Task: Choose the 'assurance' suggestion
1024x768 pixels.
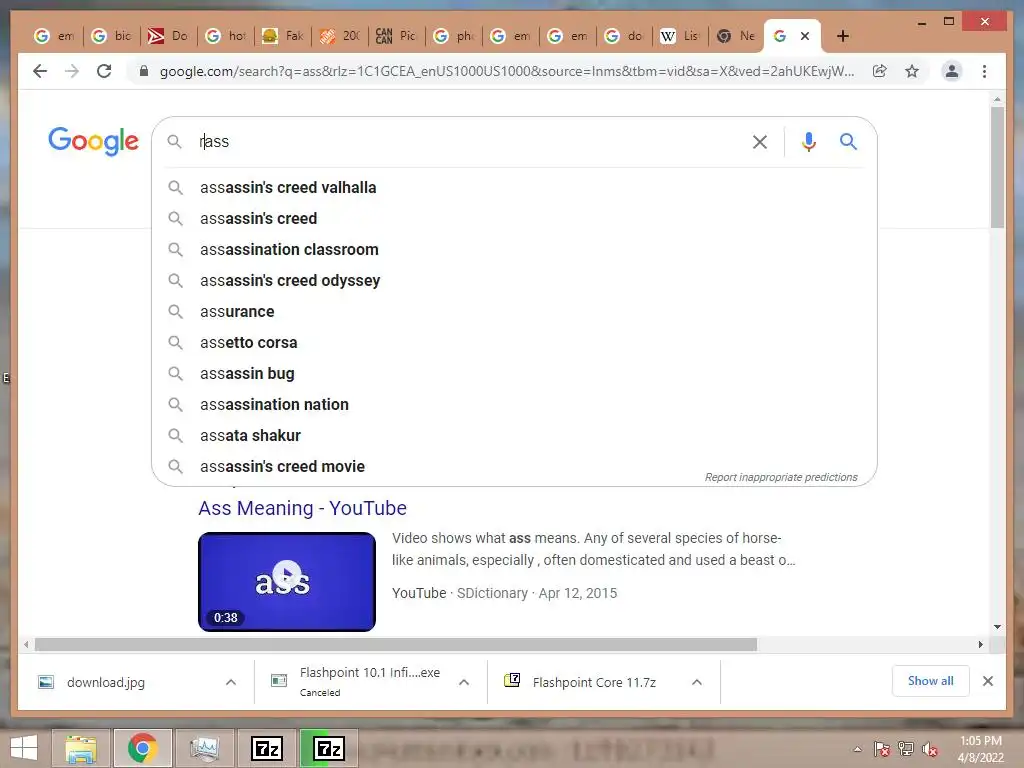Action: [x=237, y=312]
